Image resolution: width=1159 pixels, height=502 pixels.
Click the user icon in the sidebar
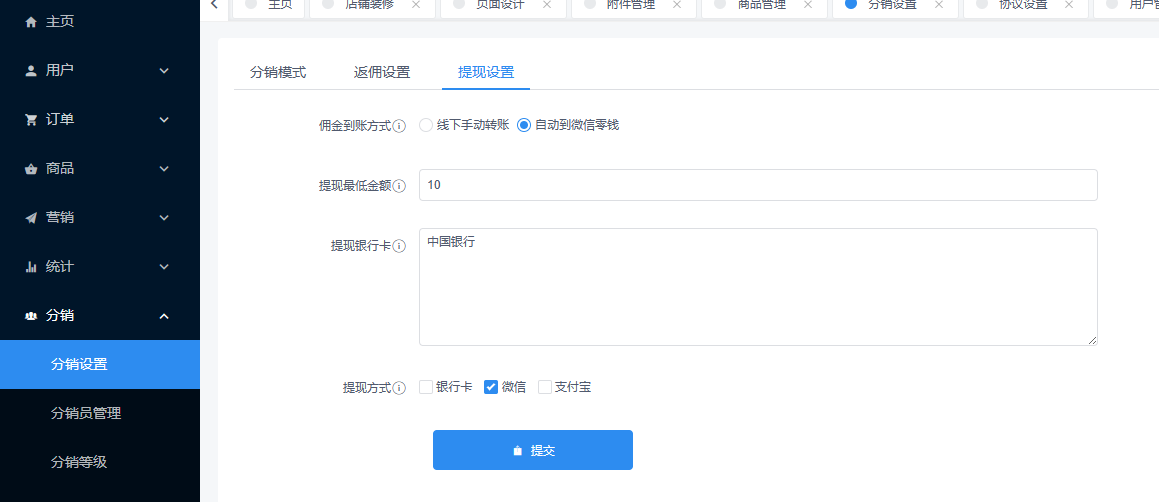tap(31, 70)
